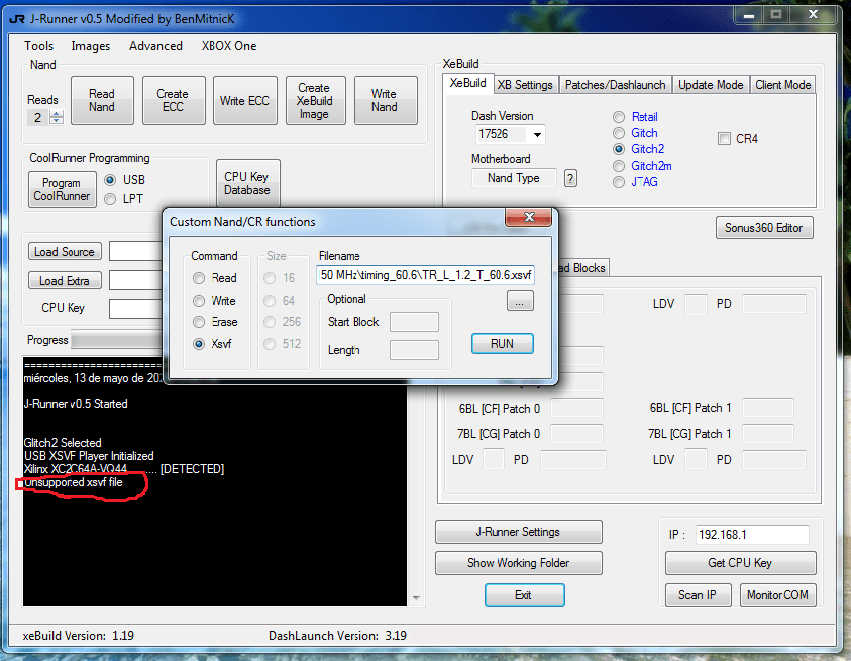Close the Custom Nand/CR functions dialog
Viewport: 851px width, 661px height.
pyautogui.click(x=529, y=217)
